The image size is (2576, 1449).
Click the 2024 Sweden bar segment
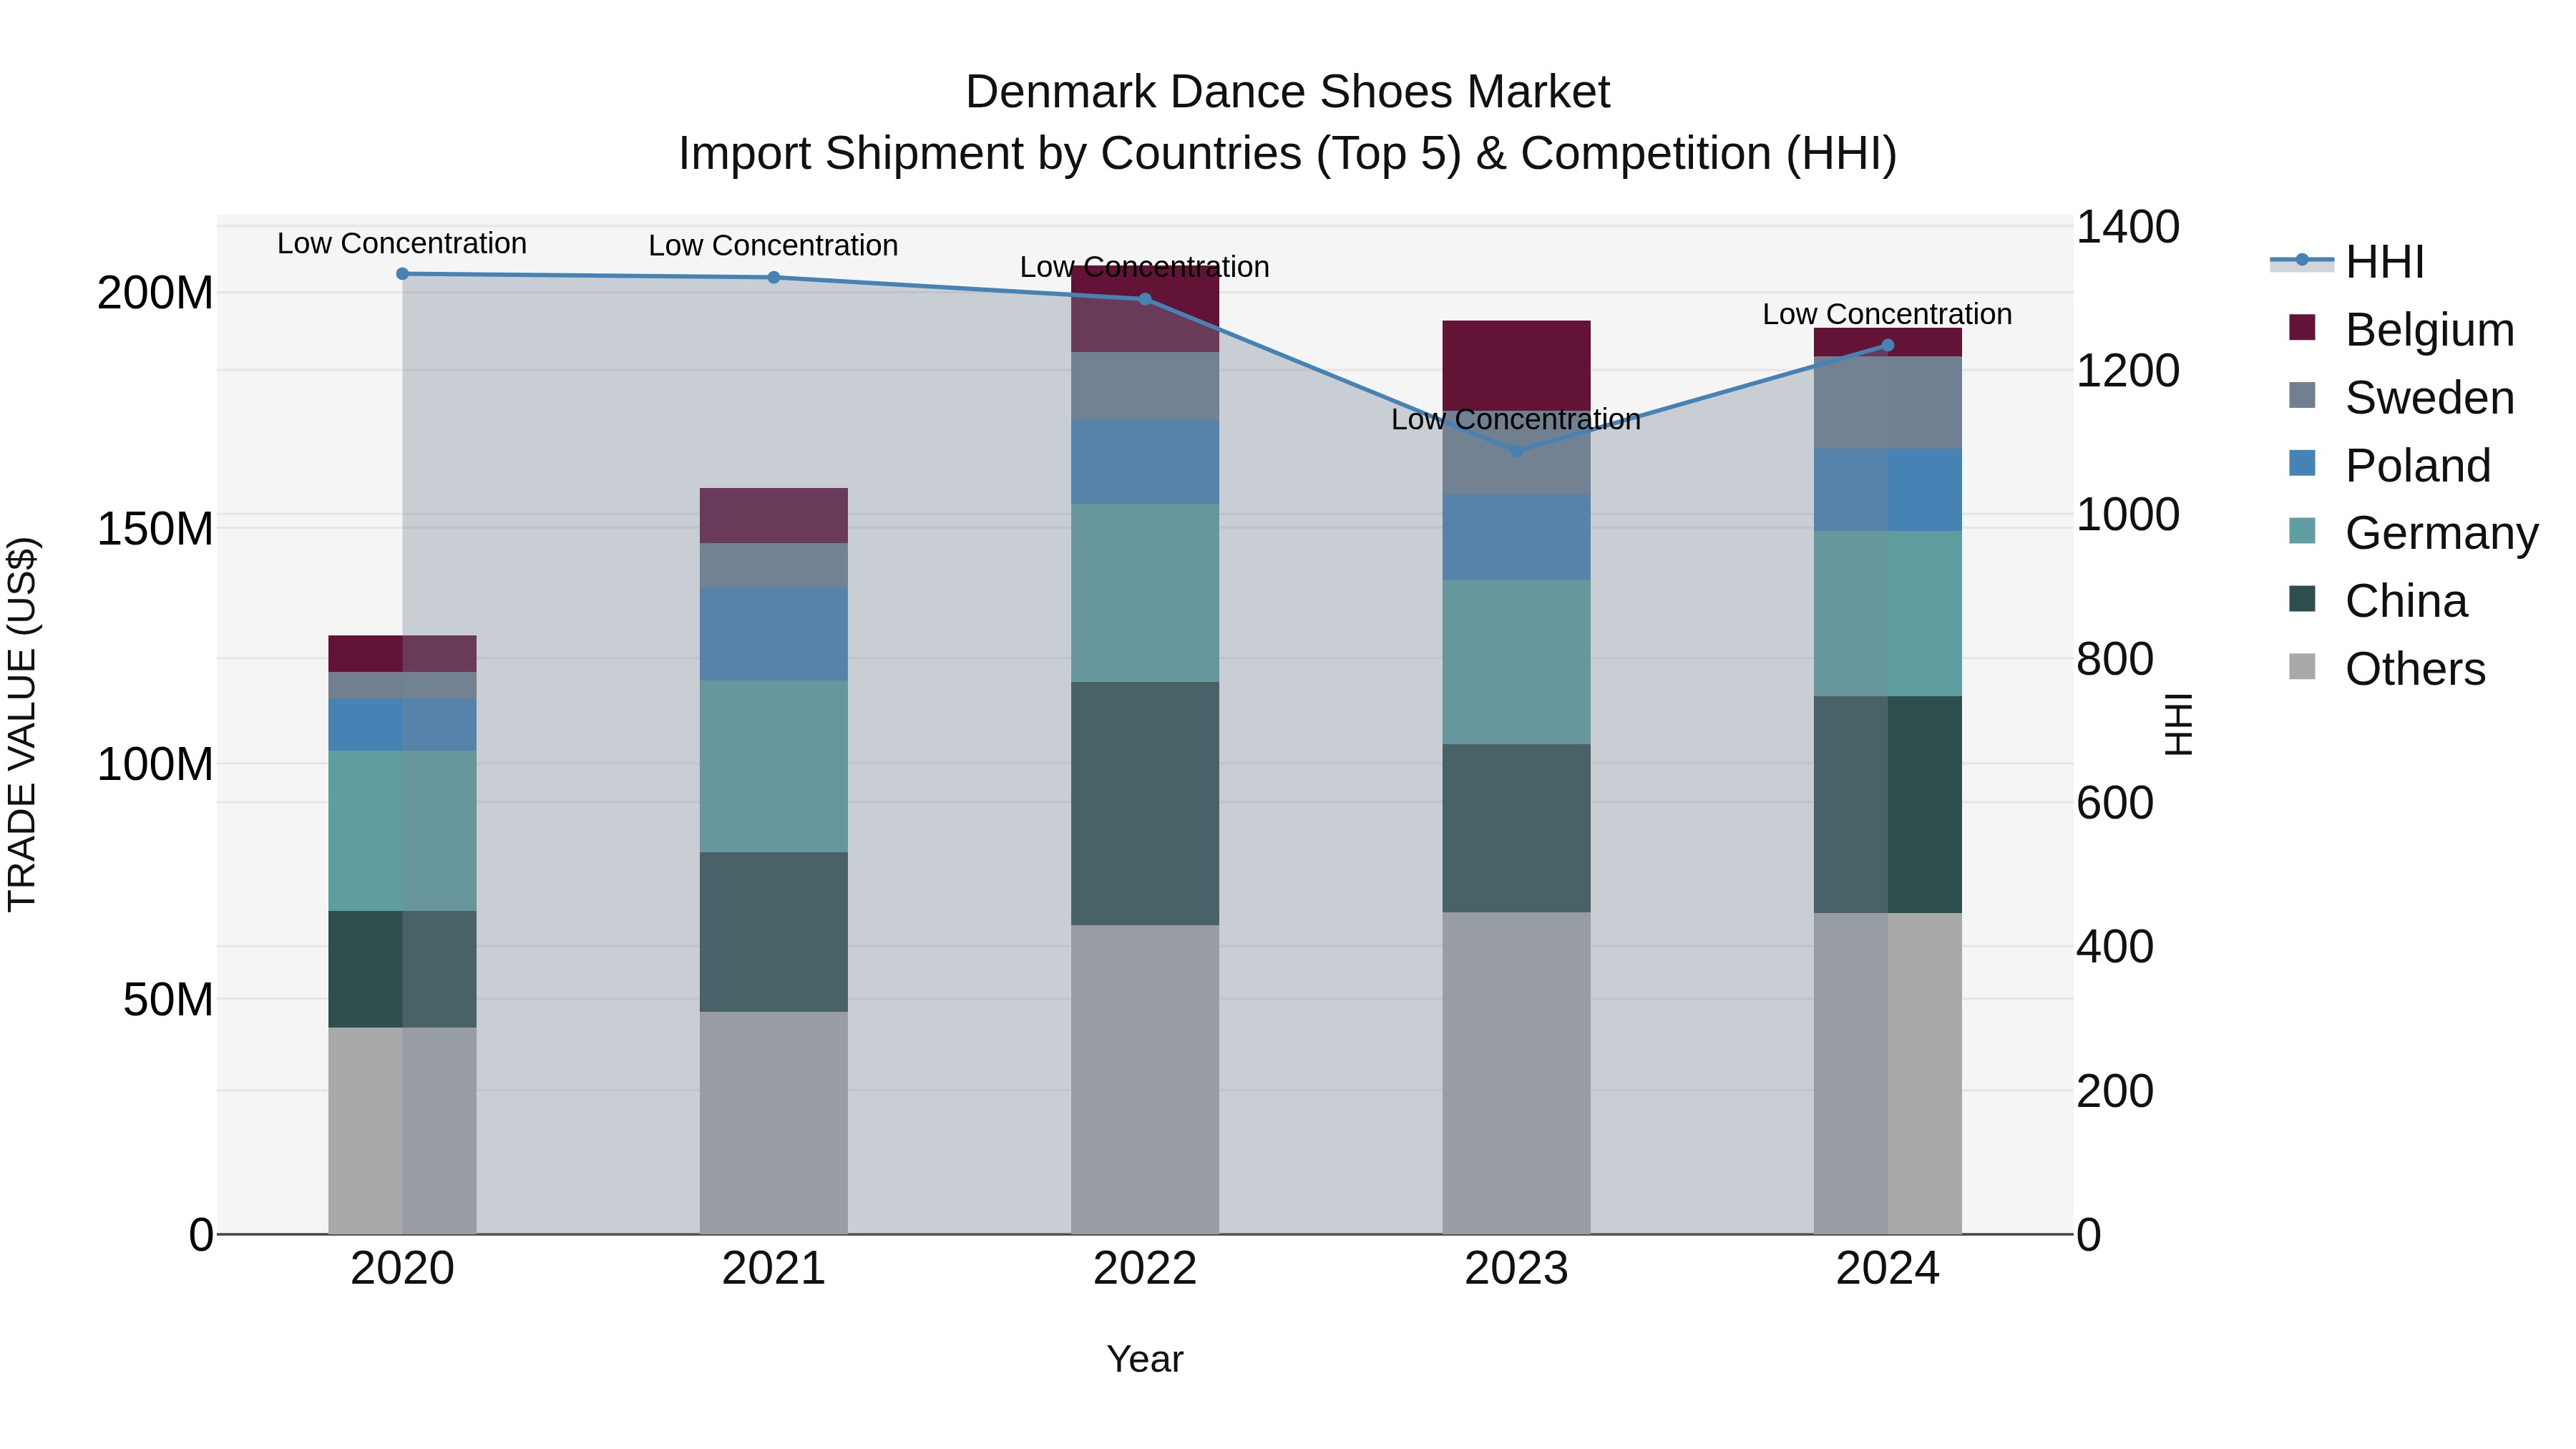(1887, 403)
